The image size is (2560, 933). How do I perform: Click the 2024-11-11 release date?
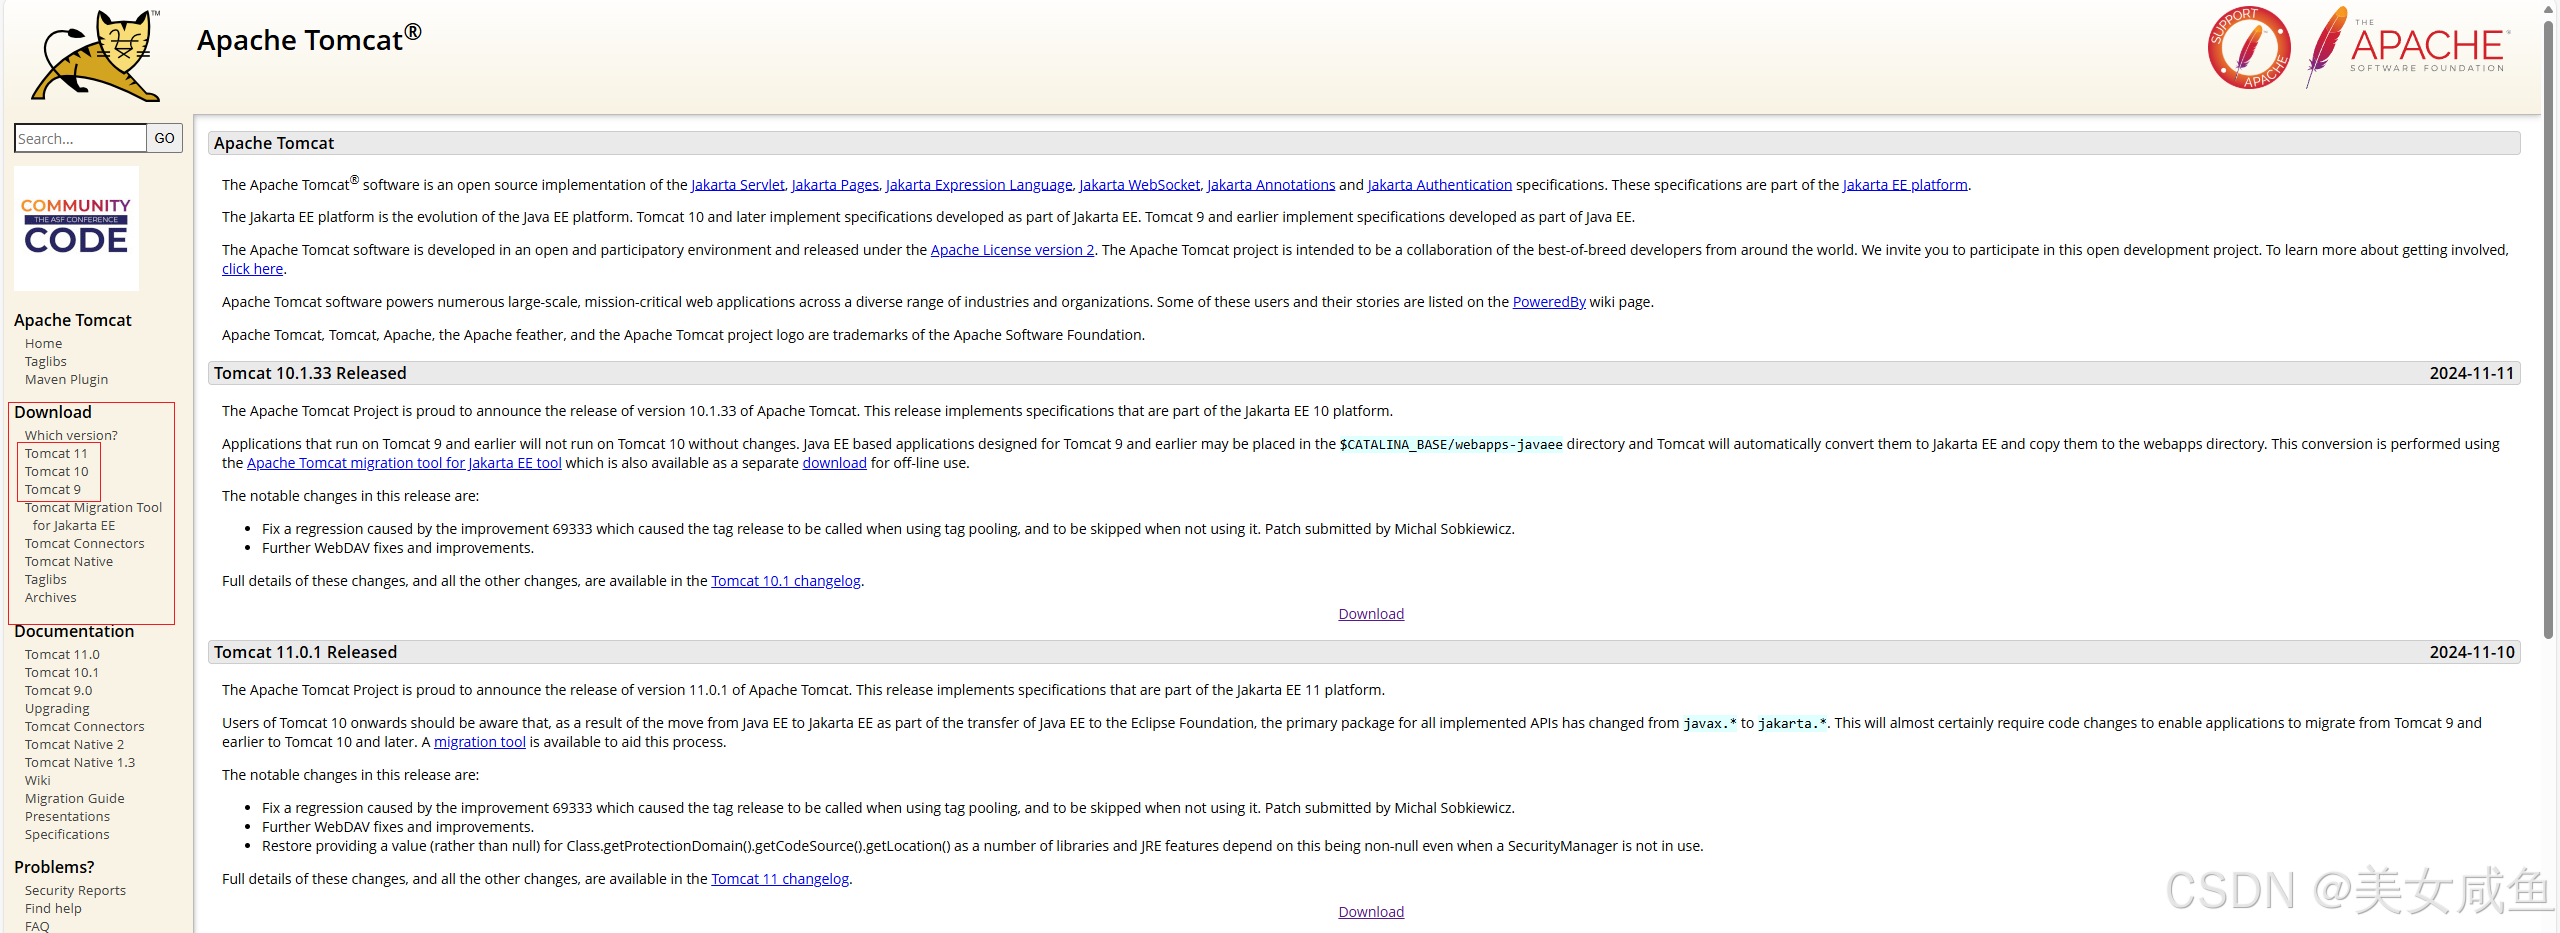pyautogui.click(x=2471, y=373)
